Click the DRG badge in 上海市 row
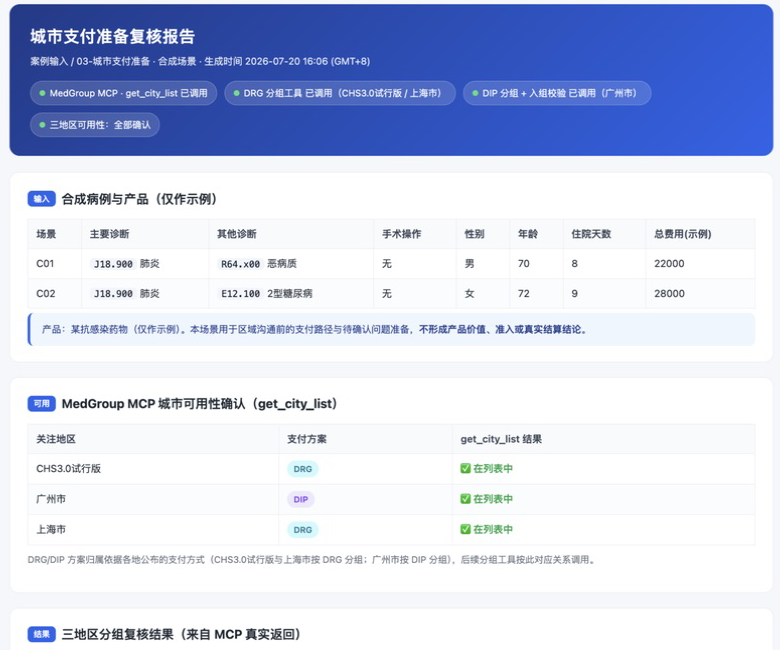780x650 pixels. (302, 530)
